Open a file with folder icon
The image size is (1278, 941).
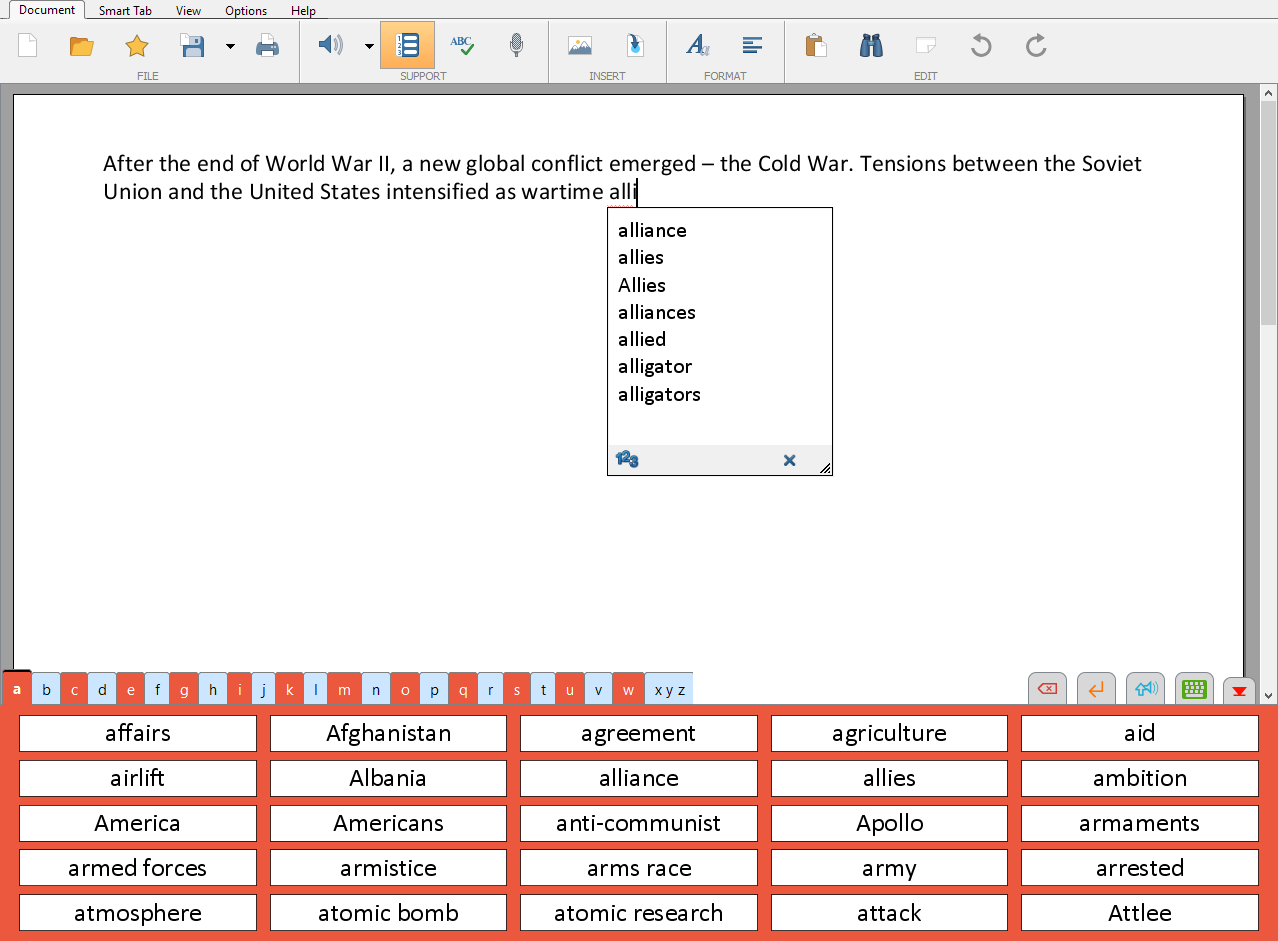82,46
